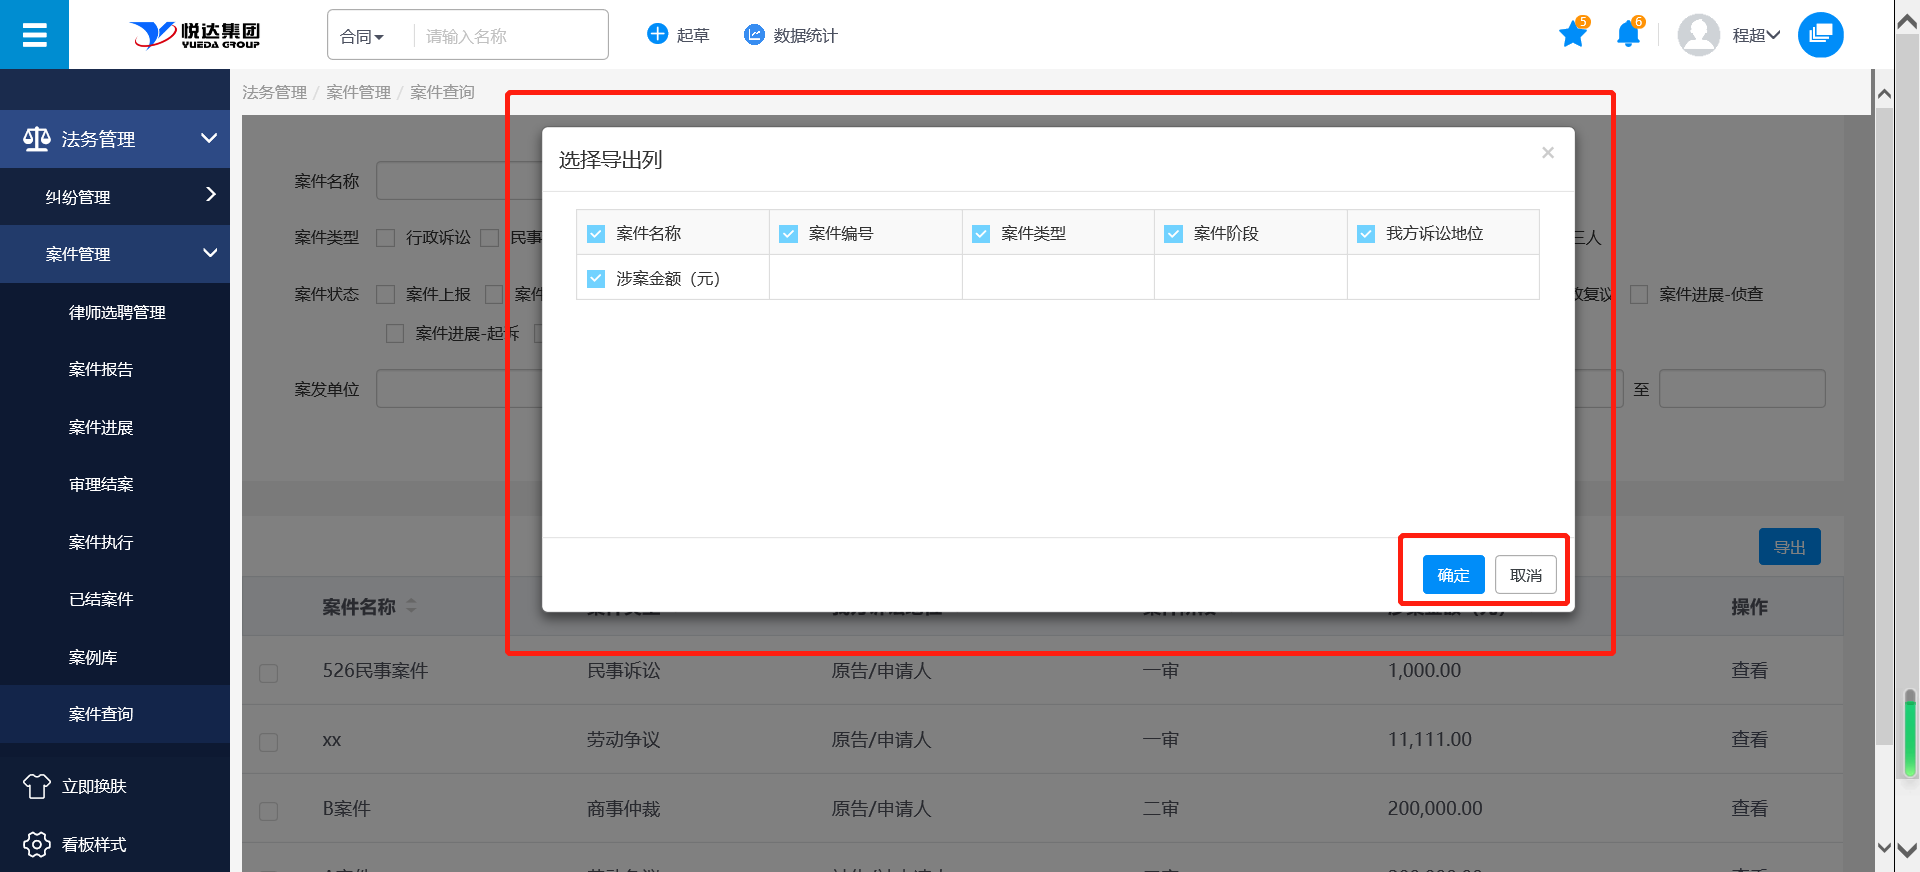
Task: Open the 合同 search type dropdown
Action: click(362, 37)
